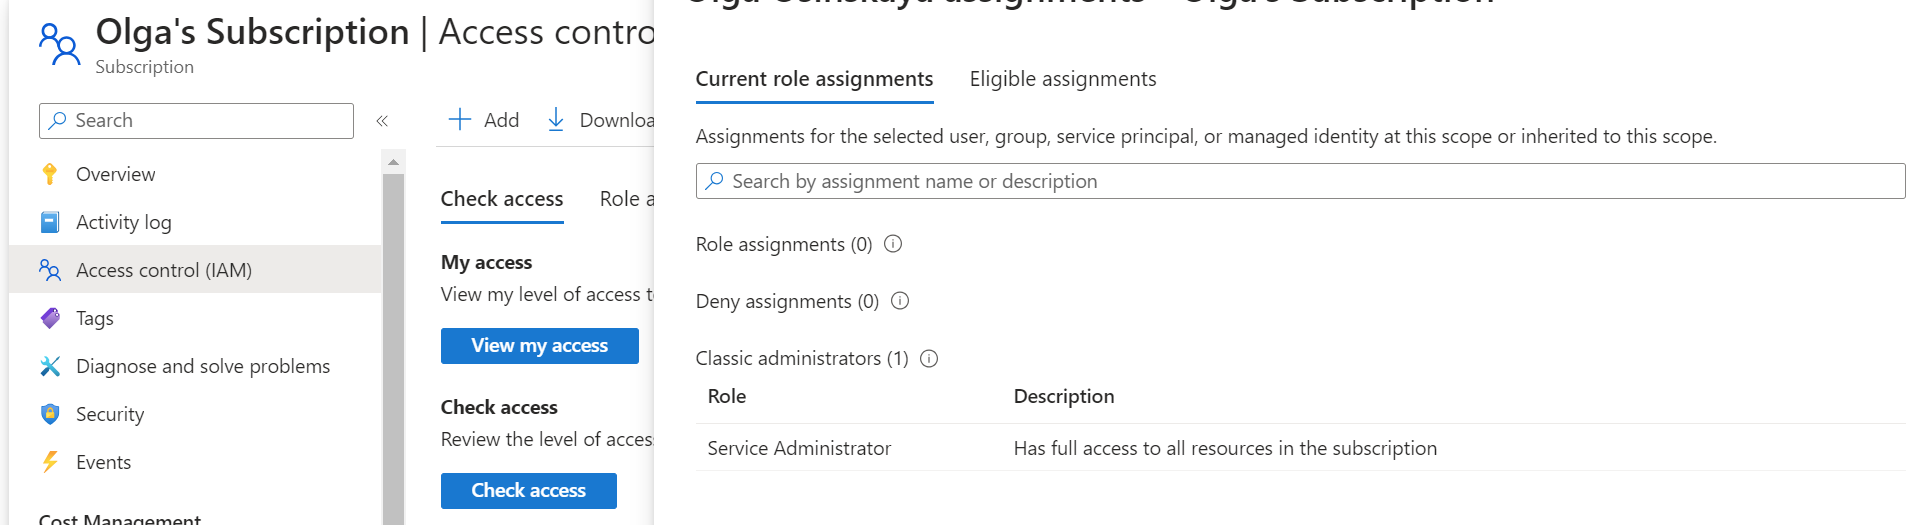The height and width of the screenshot is (525, 1917).
Task: Open Tags in the sidebar
Action: [x=195, y=318]
